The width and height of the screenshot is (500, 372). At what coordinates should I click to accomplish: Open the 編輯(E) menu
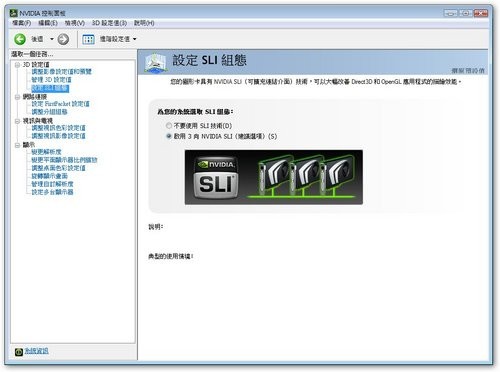(48, 23)
